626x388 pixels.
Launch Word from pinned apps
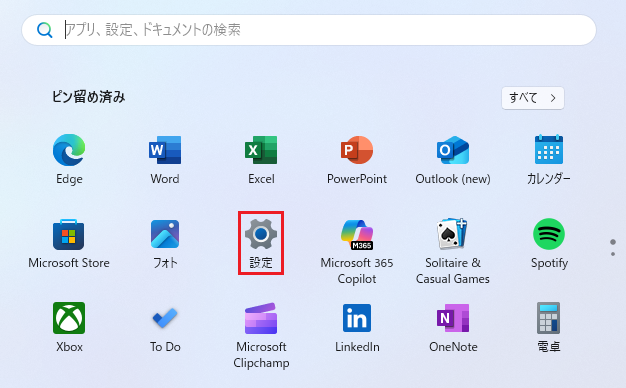(165, 159)
